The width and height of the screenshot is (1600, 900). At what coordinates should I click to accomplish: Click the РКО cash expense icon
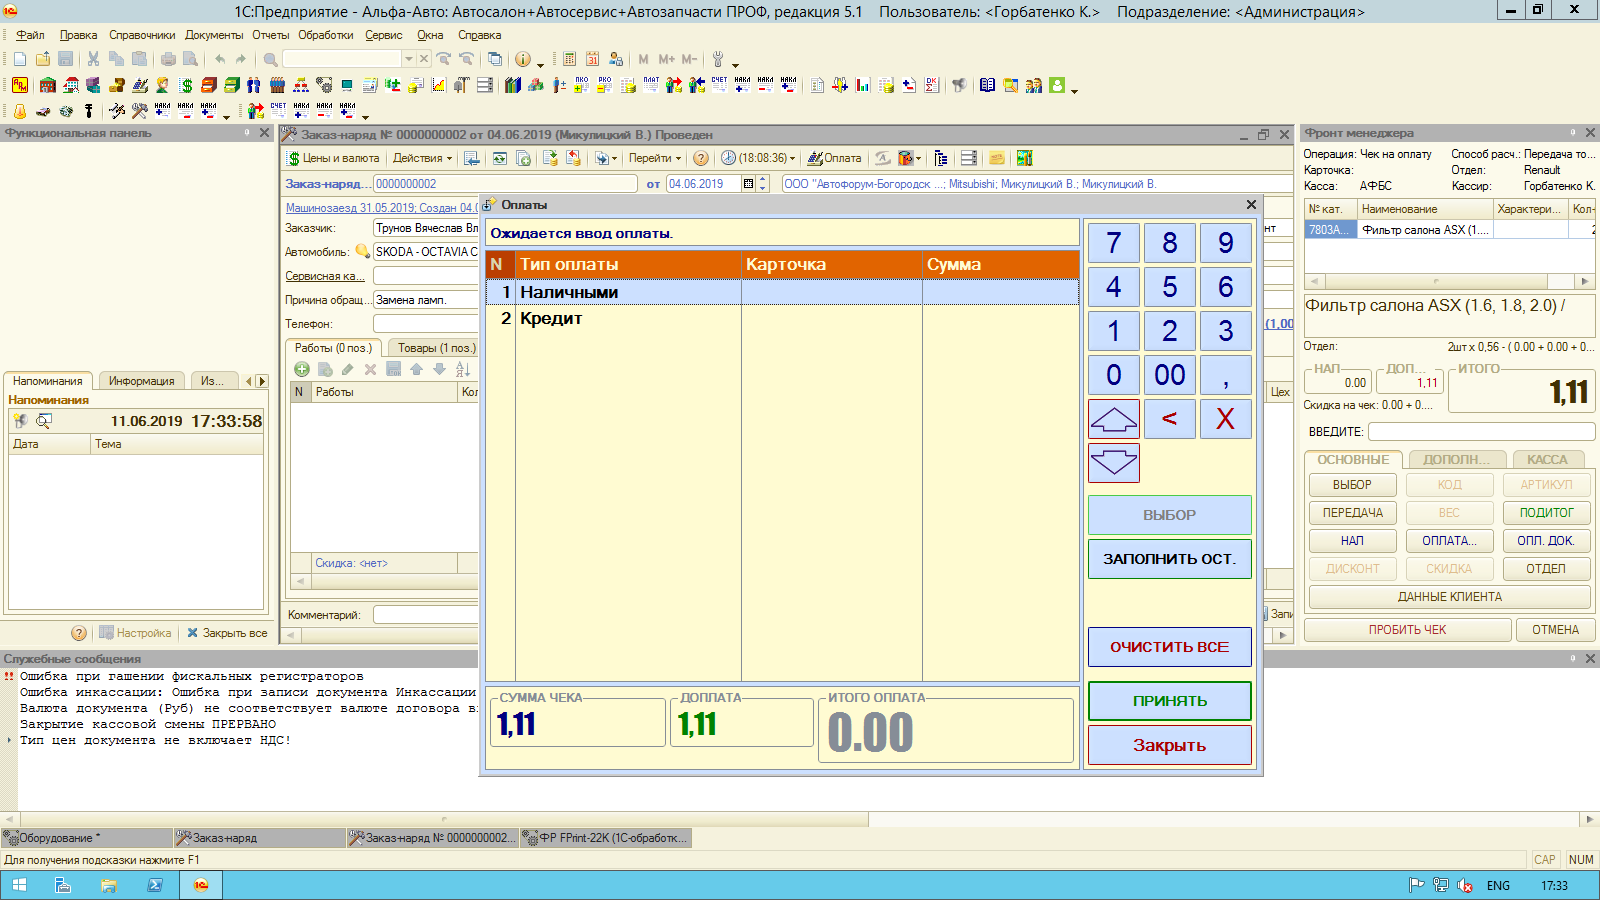click(x=605, y=85)
